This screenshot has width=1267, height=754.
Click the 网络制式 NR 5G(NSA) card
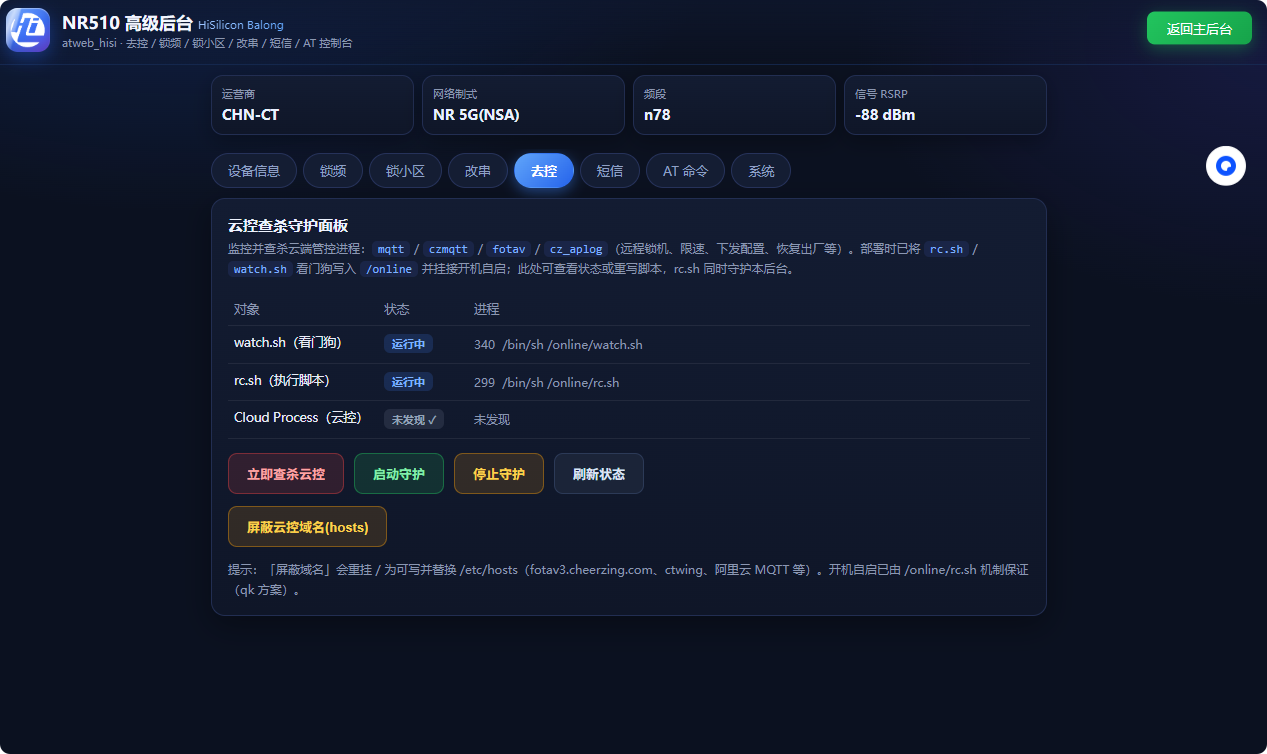(x=523, y=105)
